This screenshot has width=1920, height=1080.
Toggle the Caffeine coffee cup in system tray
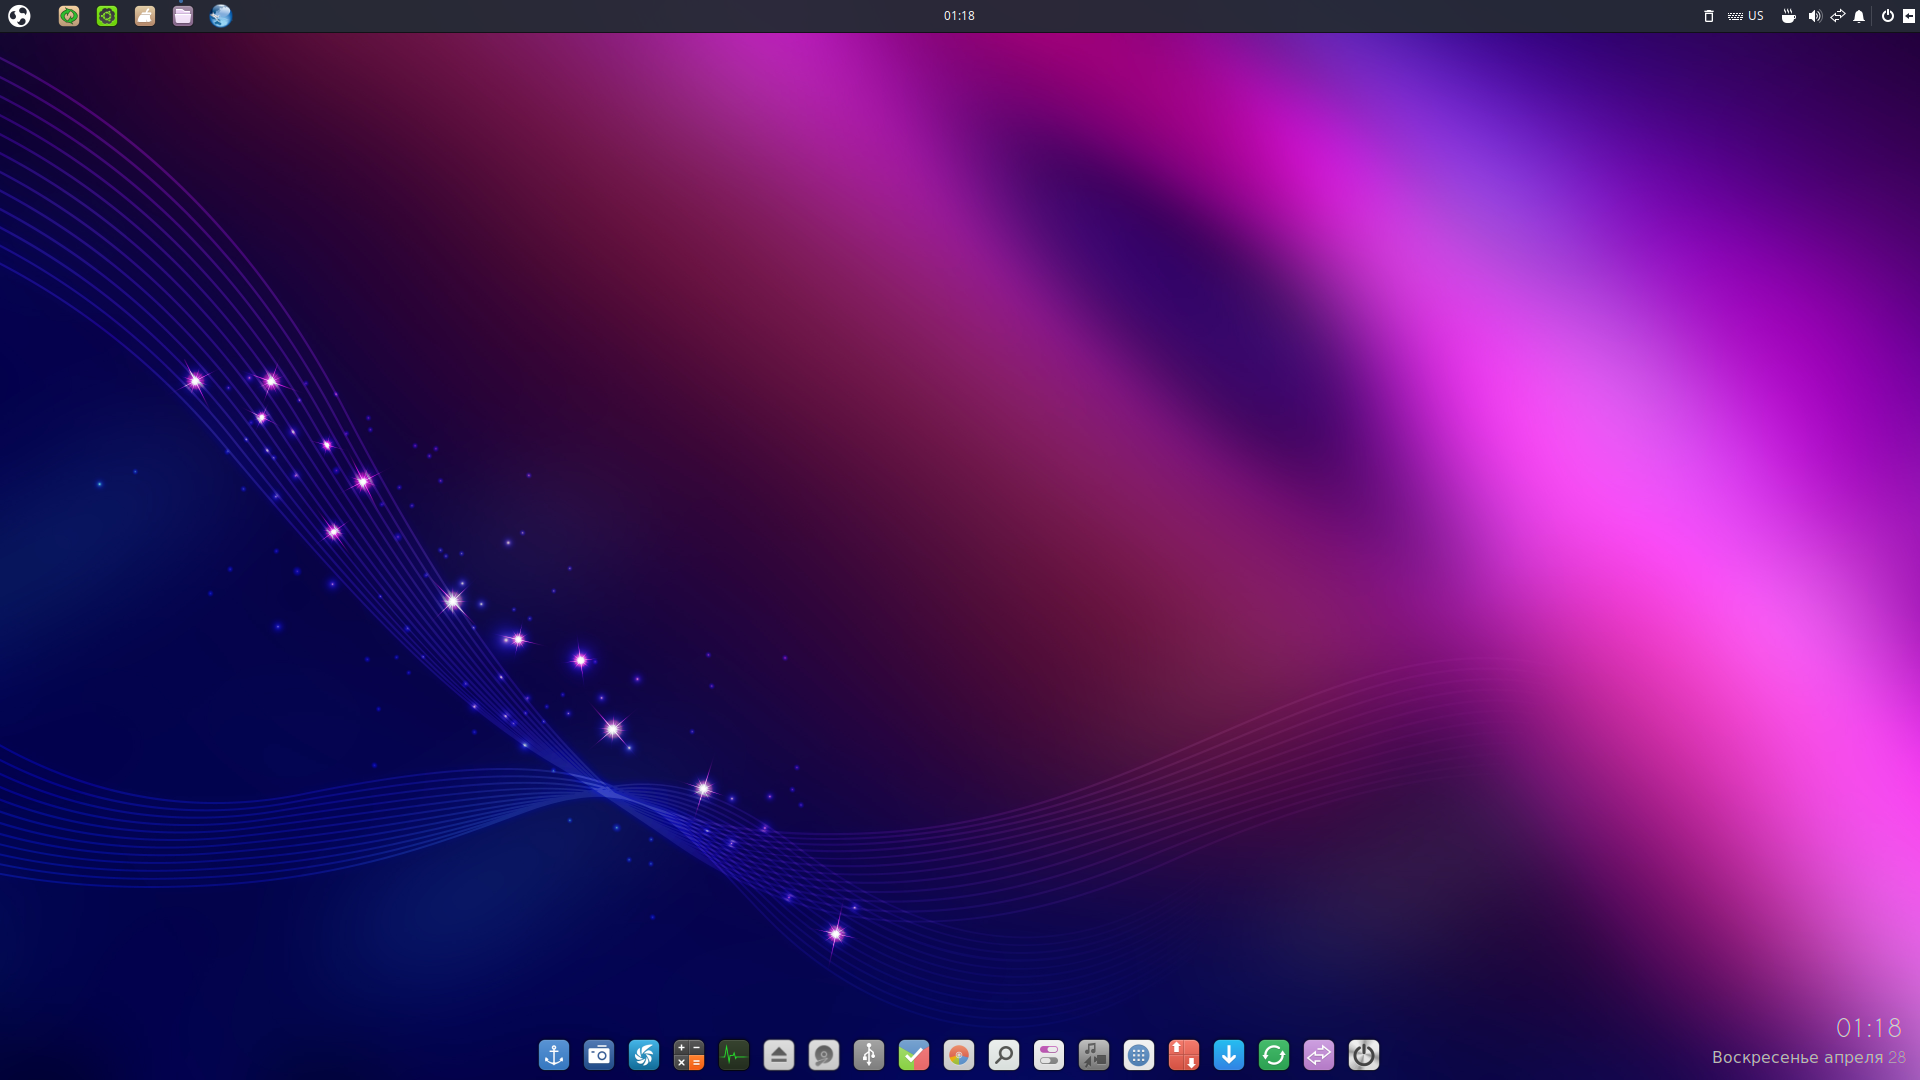pos(1789,16)
